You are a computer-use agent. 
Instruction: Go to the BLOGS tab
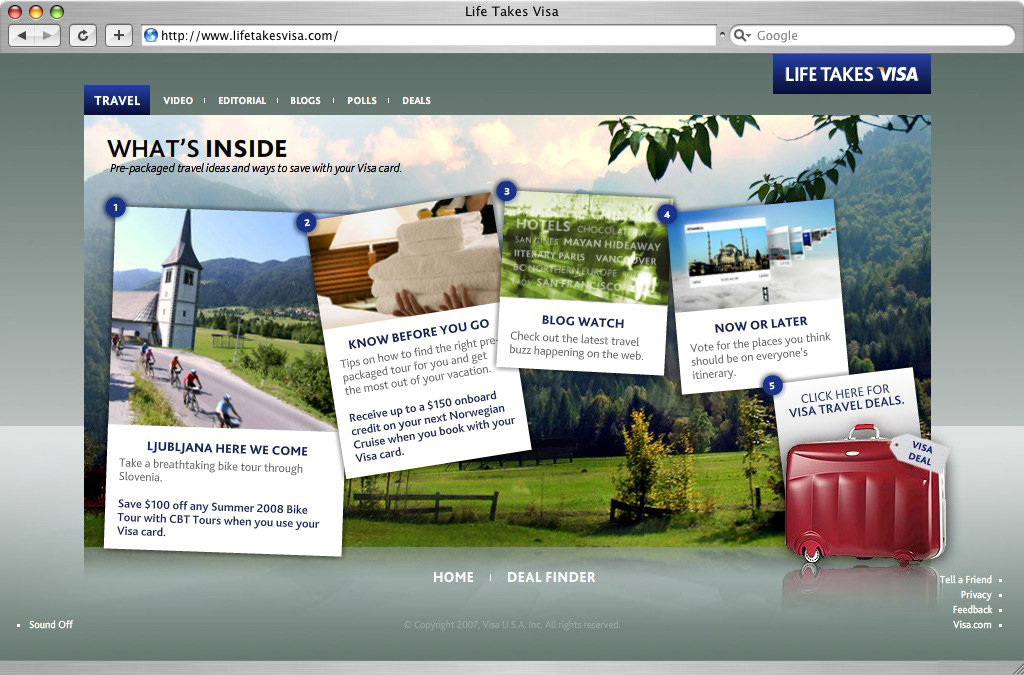(x=305, y=101)
